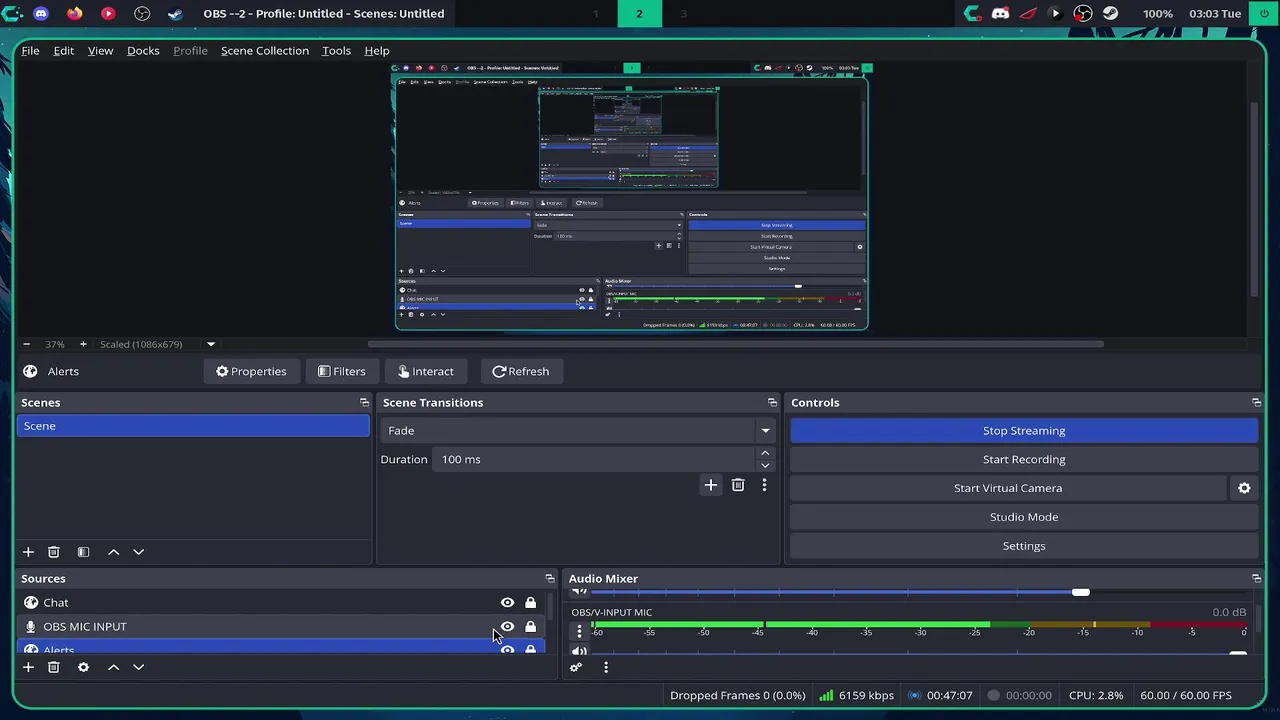The height and width of the screenshot is (720, 1280).
Task: Zoom out the preview with minus icon
Action: point(27,344)
